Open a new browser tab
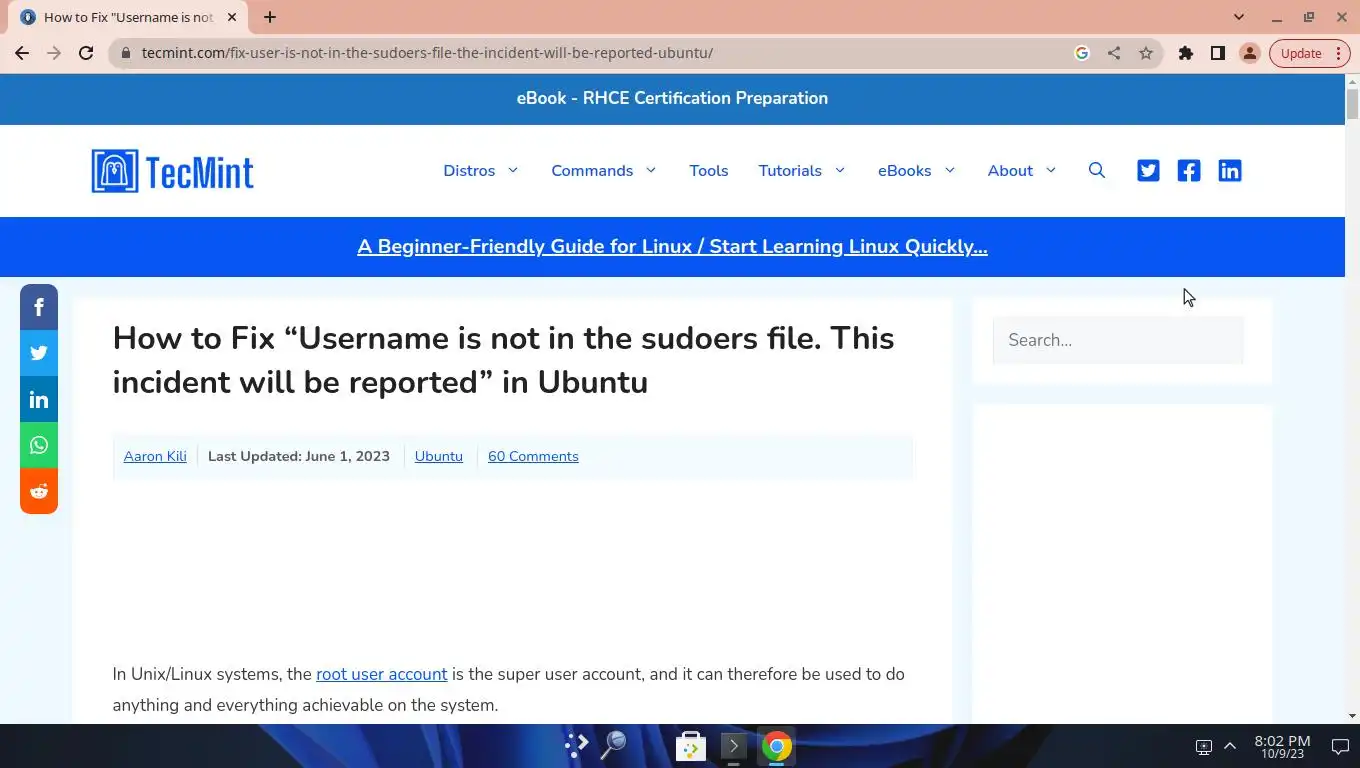 click(270, 17)
